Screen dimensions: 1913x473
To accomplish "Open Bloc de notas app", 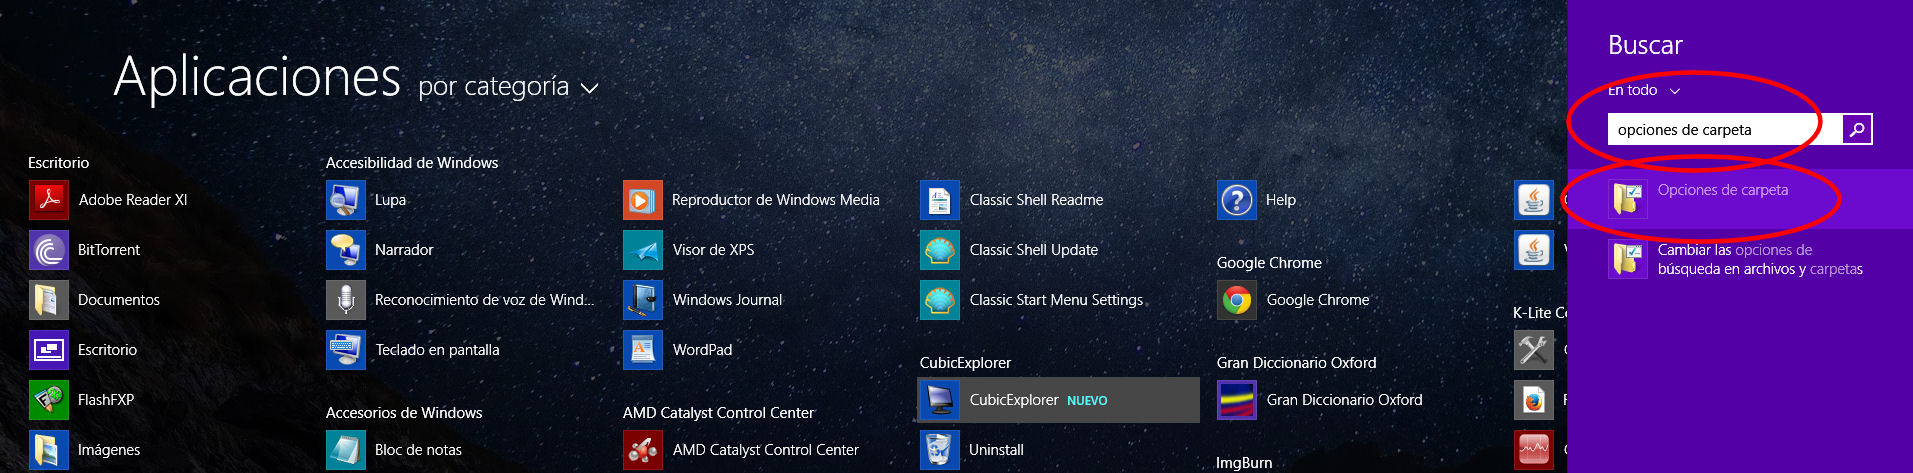I will [346, 450].
